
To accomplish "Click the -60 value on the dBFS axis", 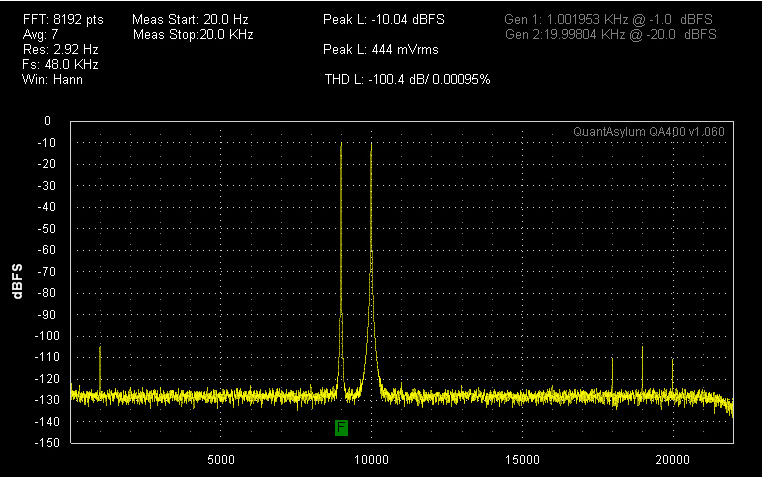I will pos(47,250).
